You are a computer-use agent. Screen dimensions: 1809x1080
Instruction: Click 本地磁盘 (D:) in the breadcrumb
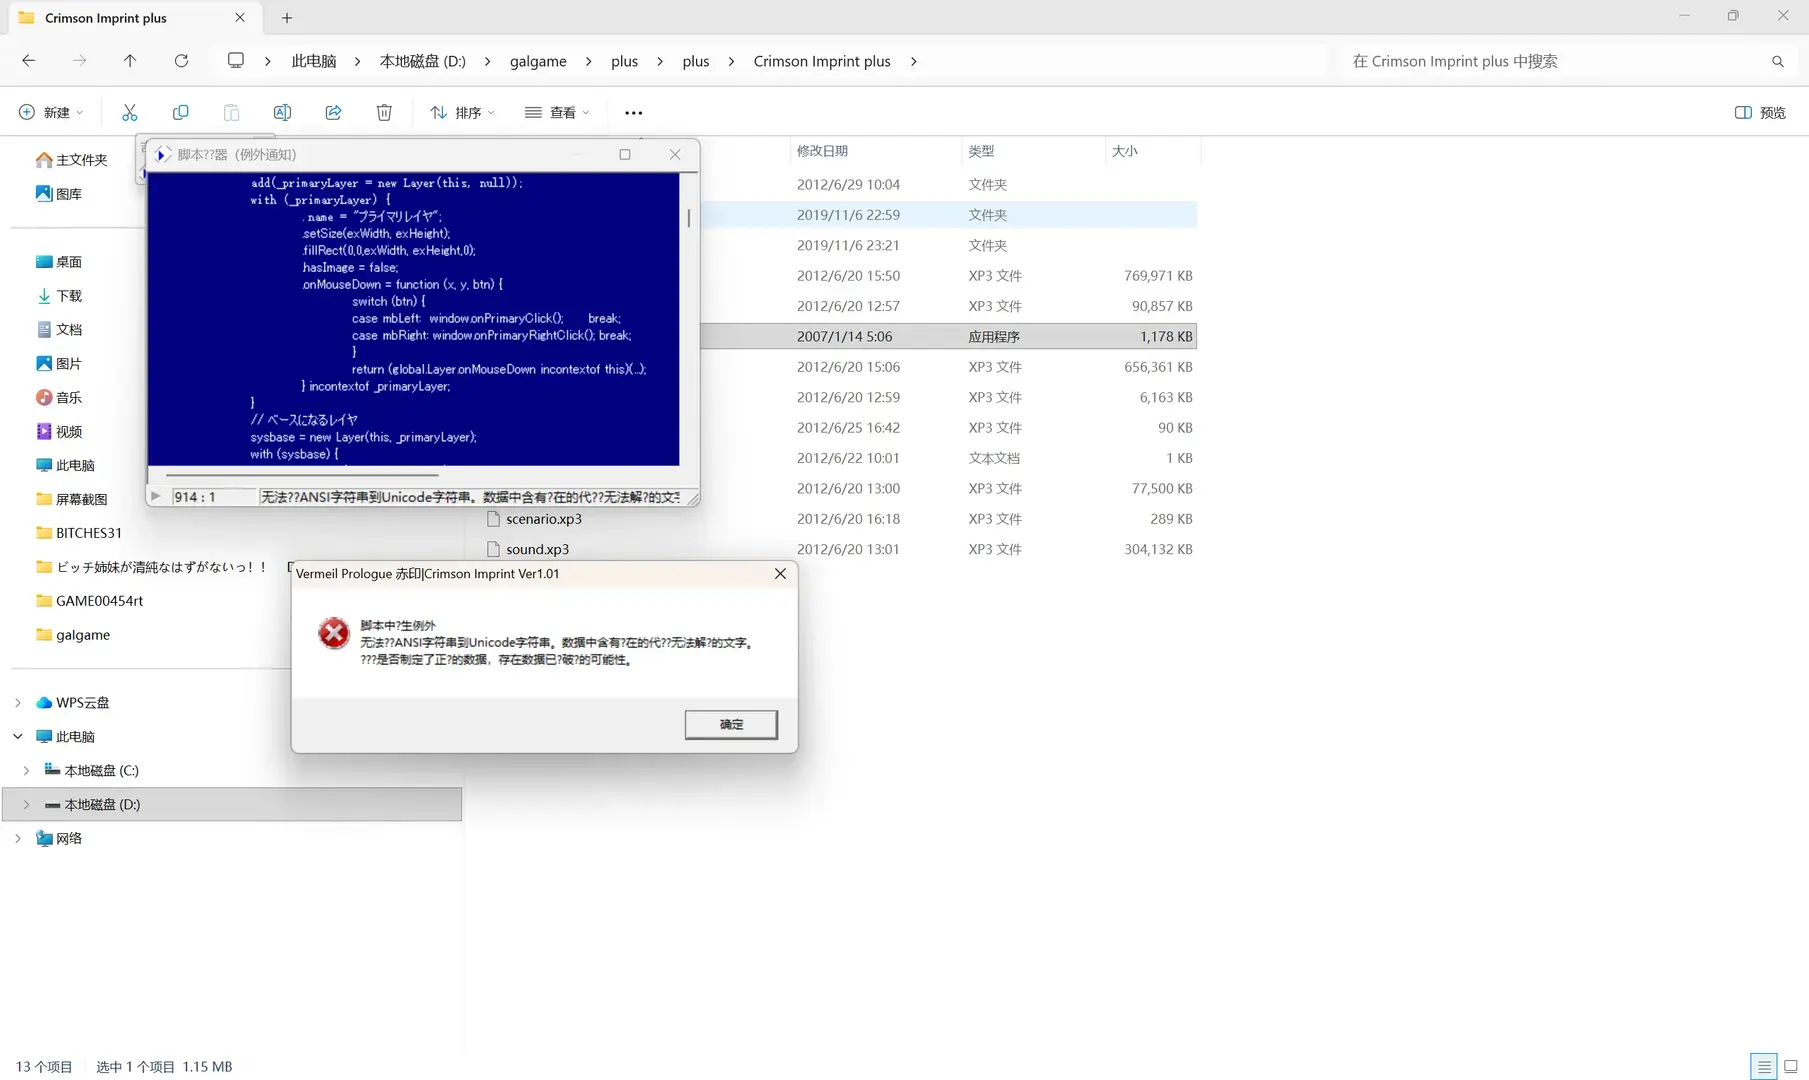coord(423,61)
